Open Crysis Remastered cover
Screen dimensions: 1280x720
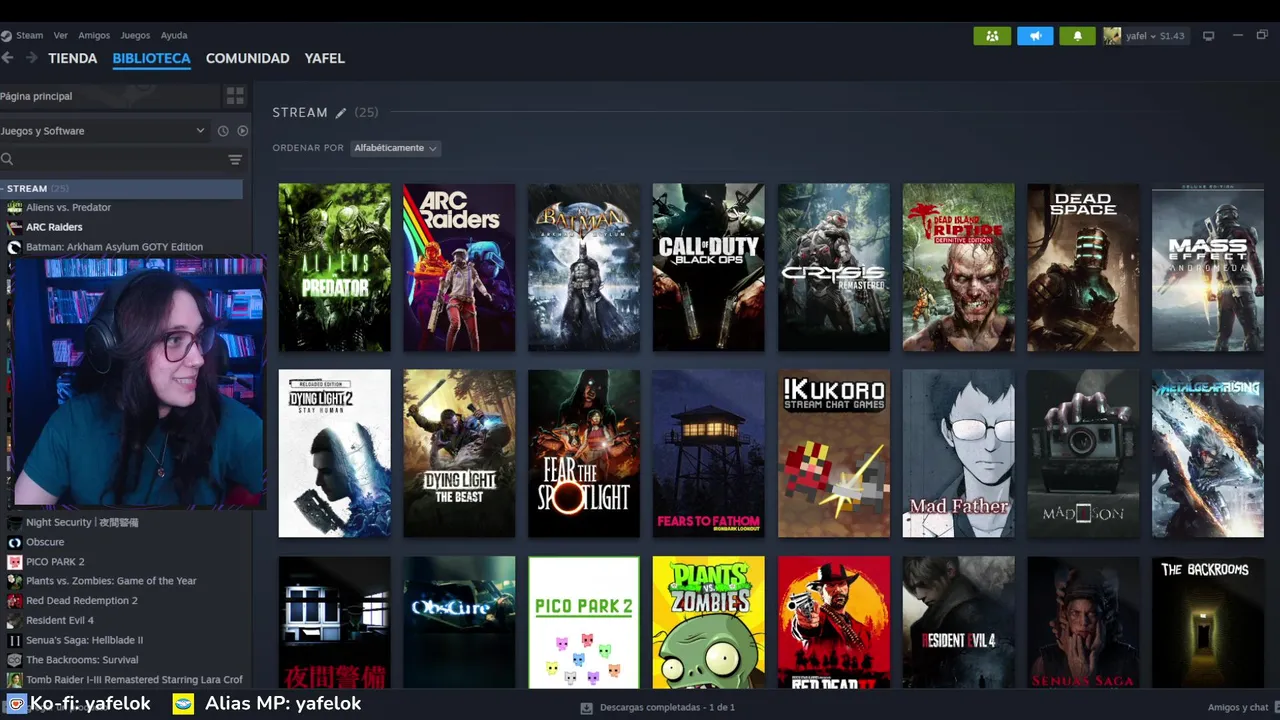[833, 267]
